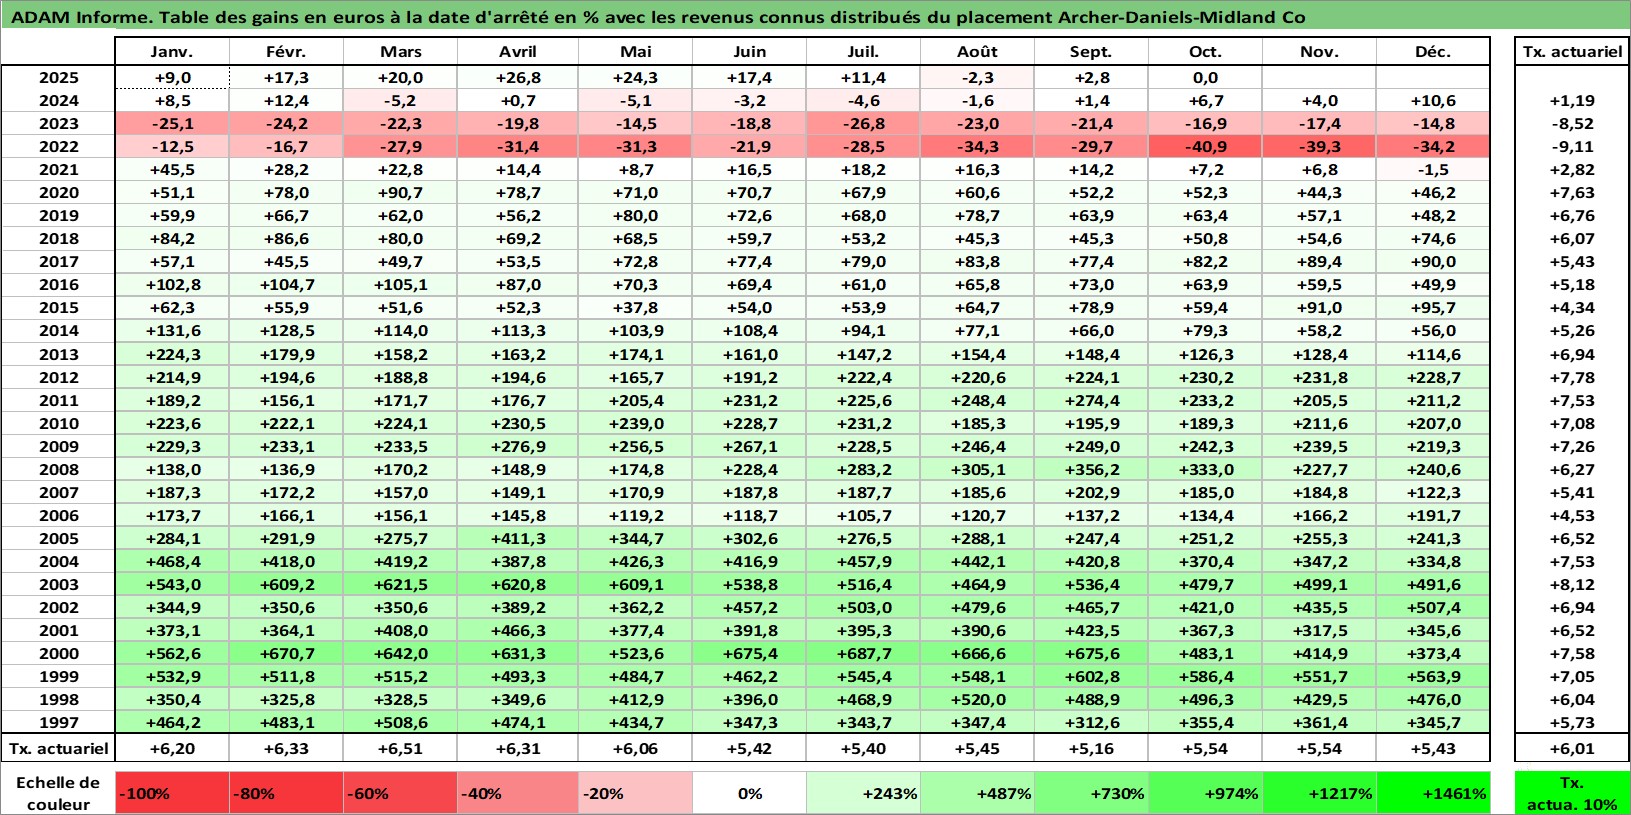Click the Janv. column header
This screenshot has height=815, width=1631.
pyautogui.click(x=172, y=52)
